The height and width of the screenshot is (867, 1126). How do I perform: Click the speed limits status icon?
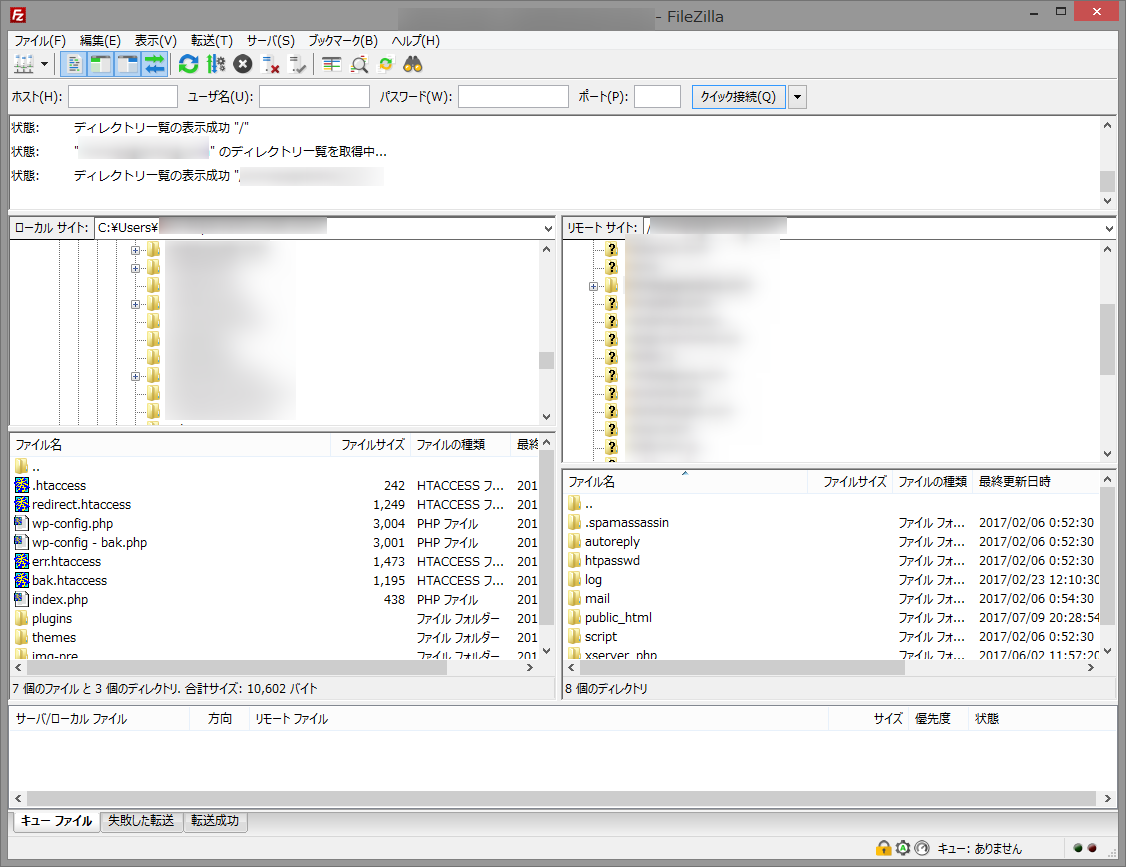[922, 848]
